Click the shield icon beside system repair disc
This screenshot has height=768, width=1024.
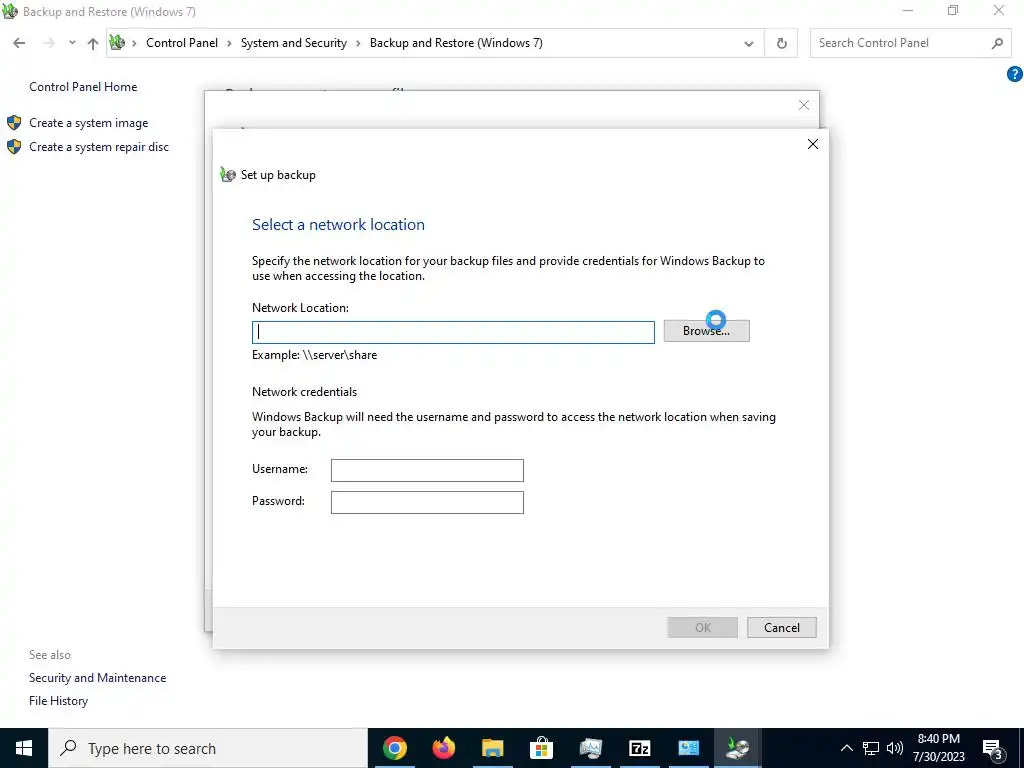[x=14, y=147]
